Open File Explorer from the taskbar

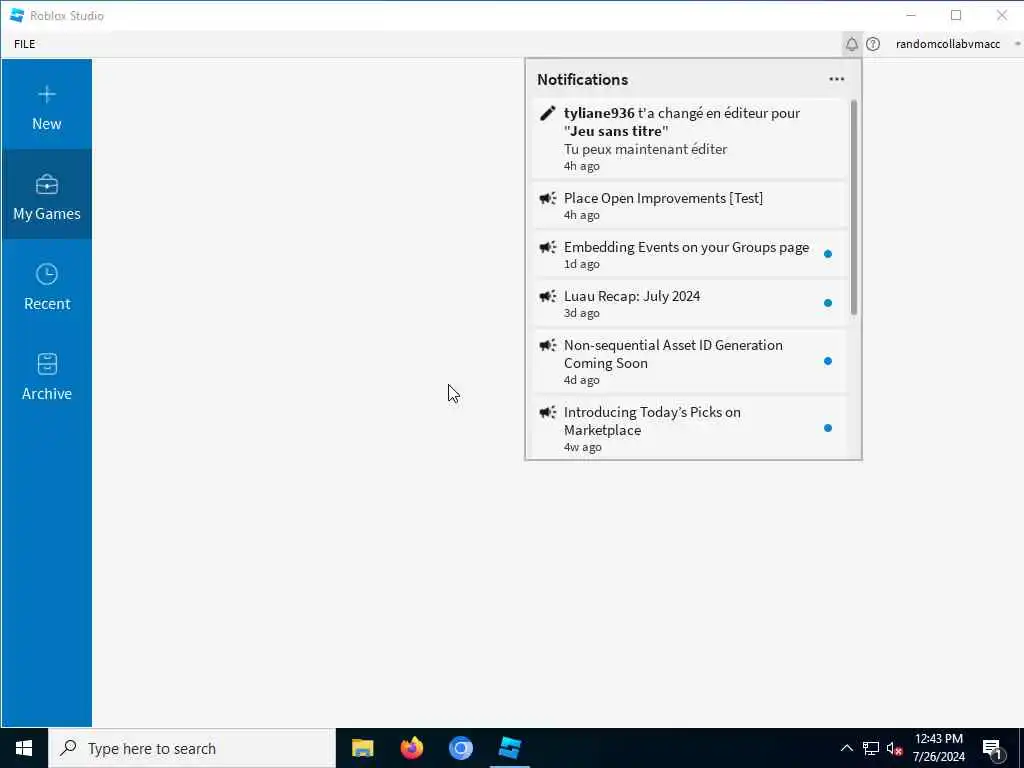[362, 748]
